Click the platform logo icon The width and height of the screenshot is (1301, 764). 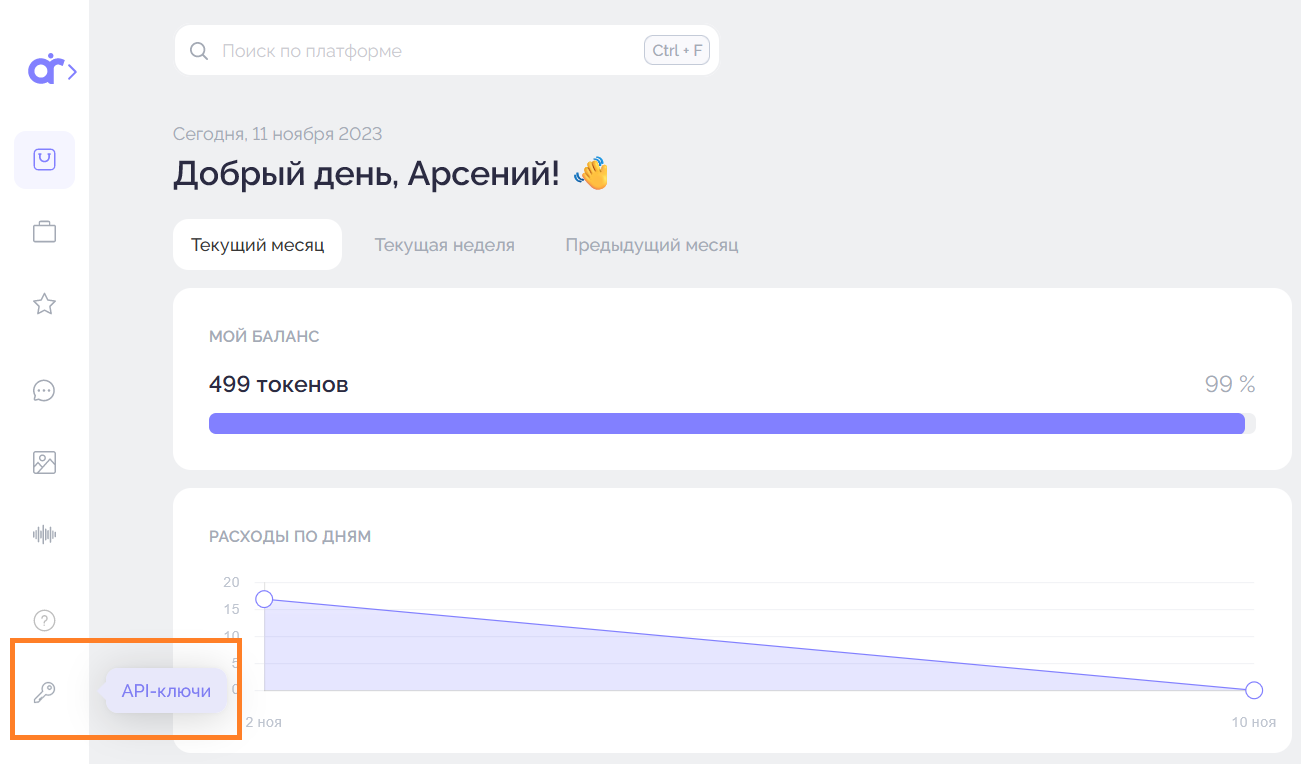tap(45, 69)
